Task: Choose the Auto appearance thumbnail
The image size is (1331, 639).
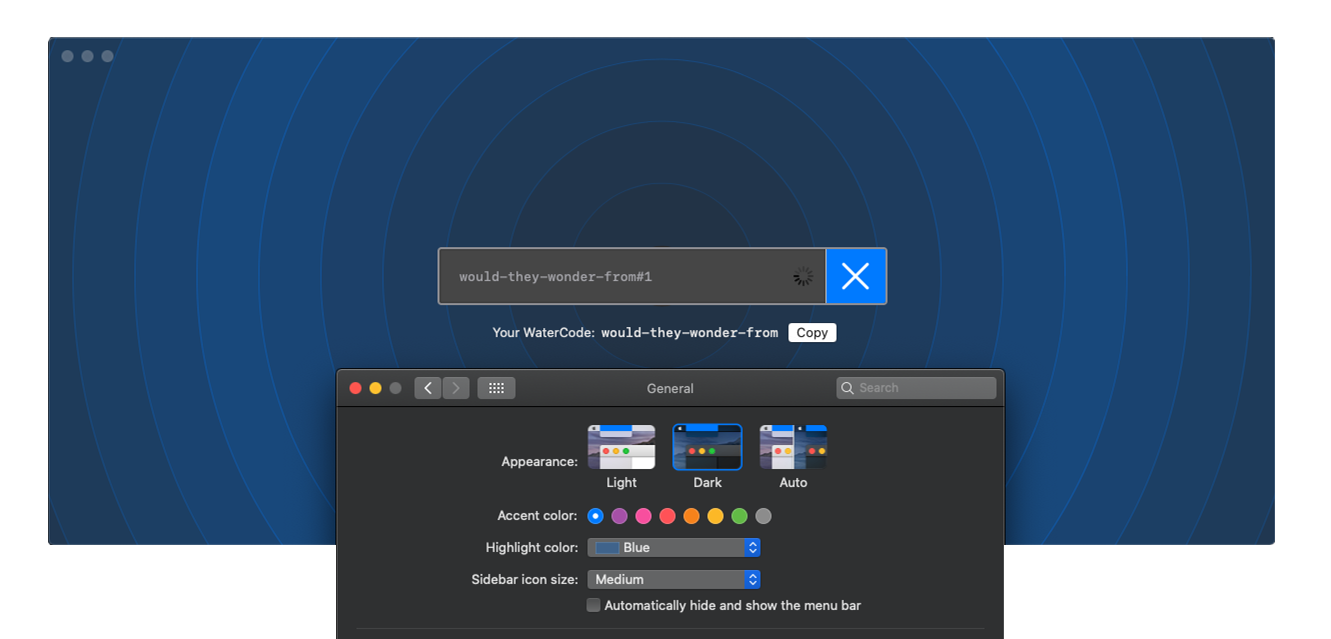Action: coord(793,447)
